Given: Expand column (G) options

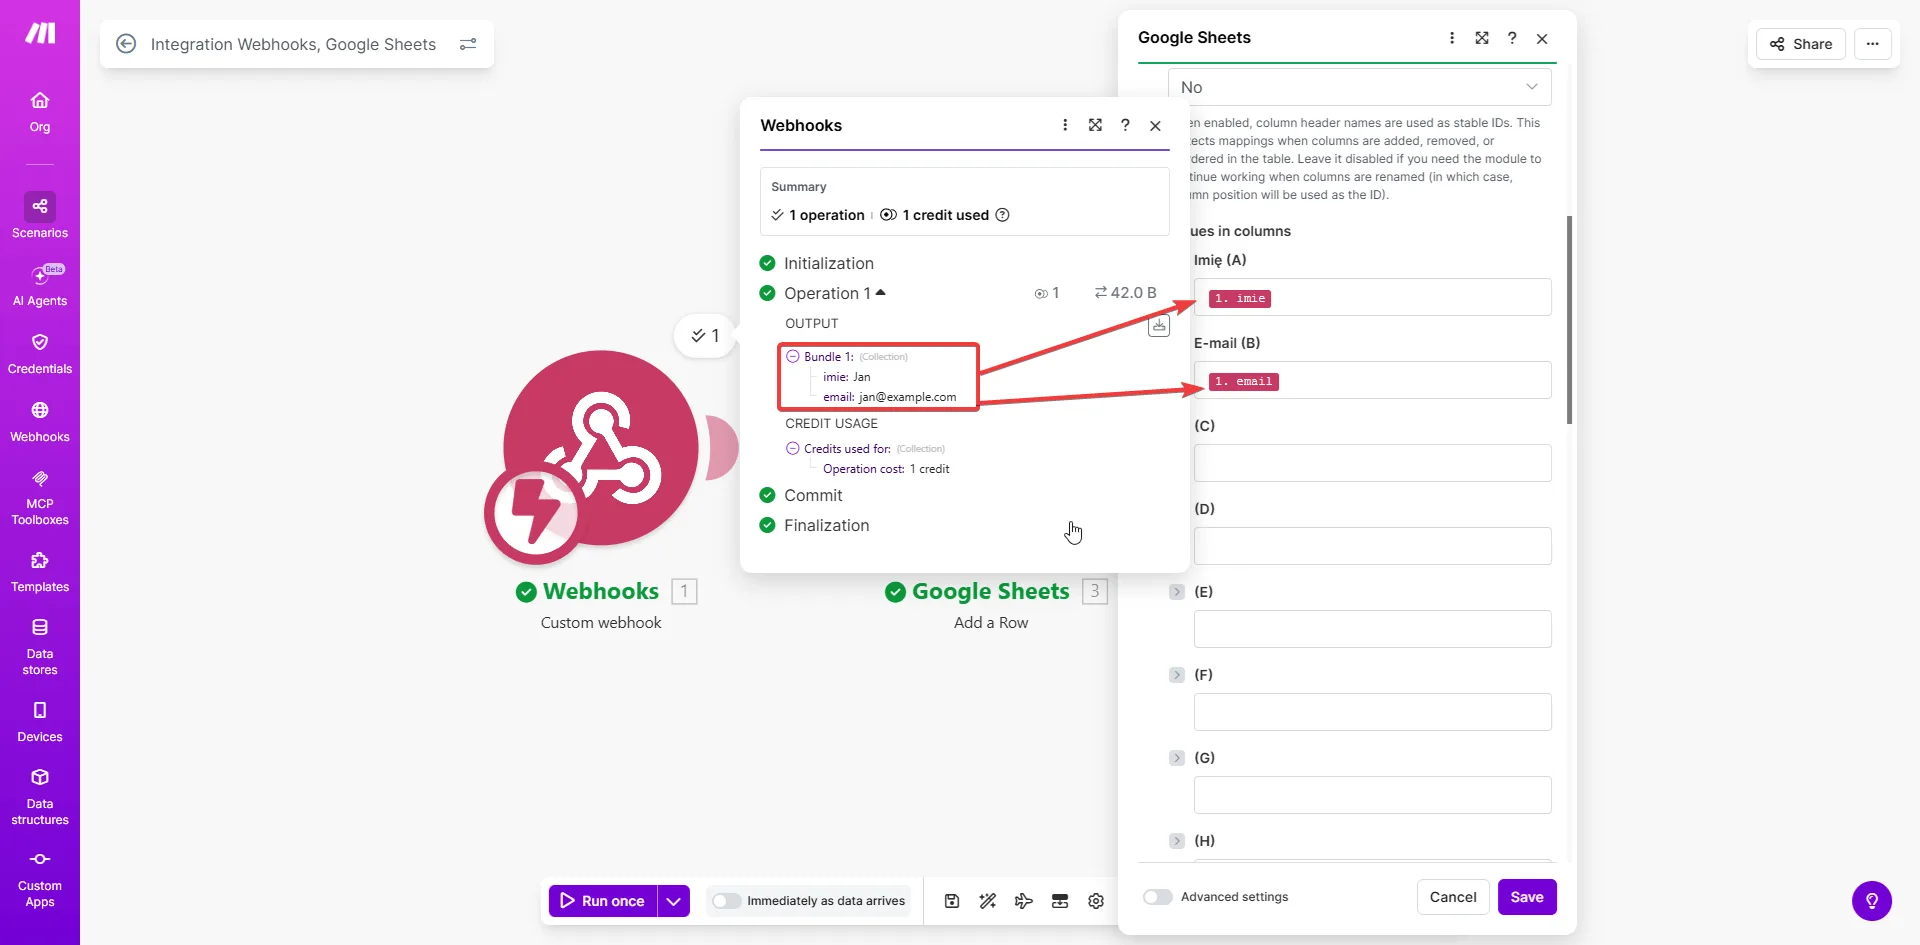Looking at the screenshot, I should [x=1177, y=758].
